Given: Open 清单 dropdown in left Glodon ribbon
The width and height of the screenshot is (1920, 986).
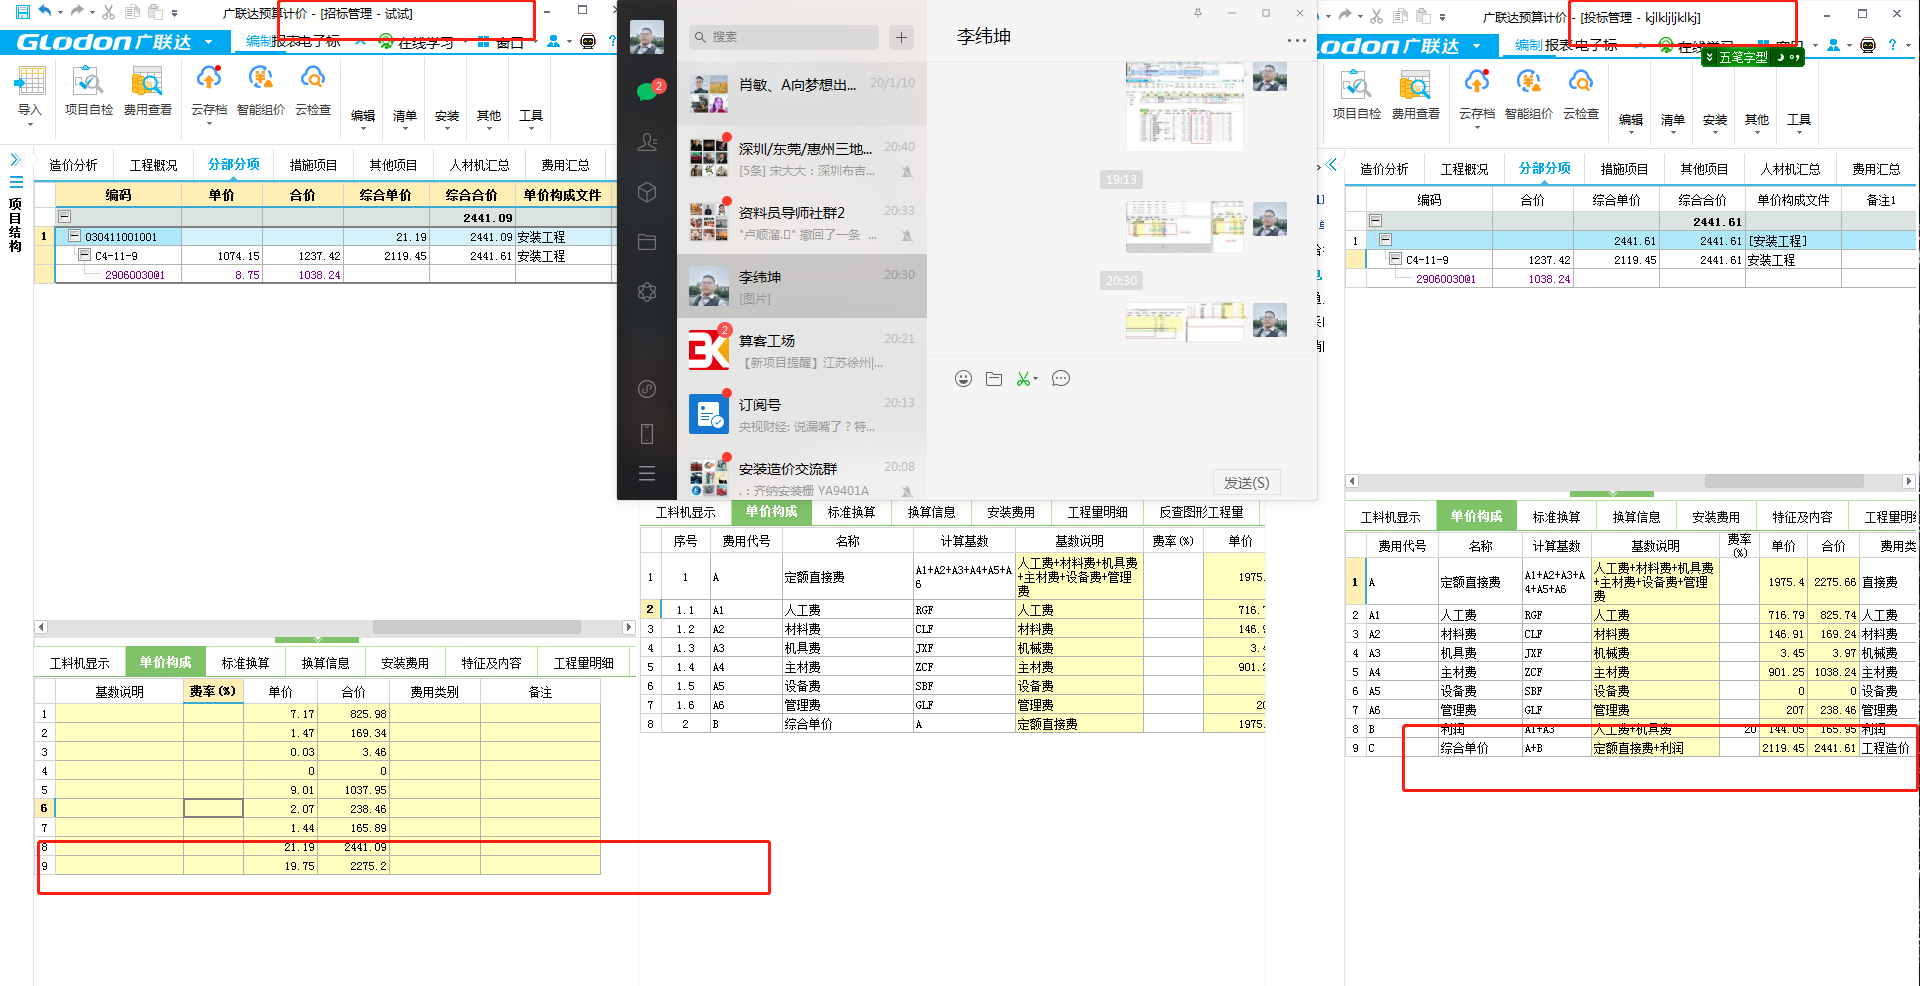Looking at the screenshot, I should click(x=405, y=118).
